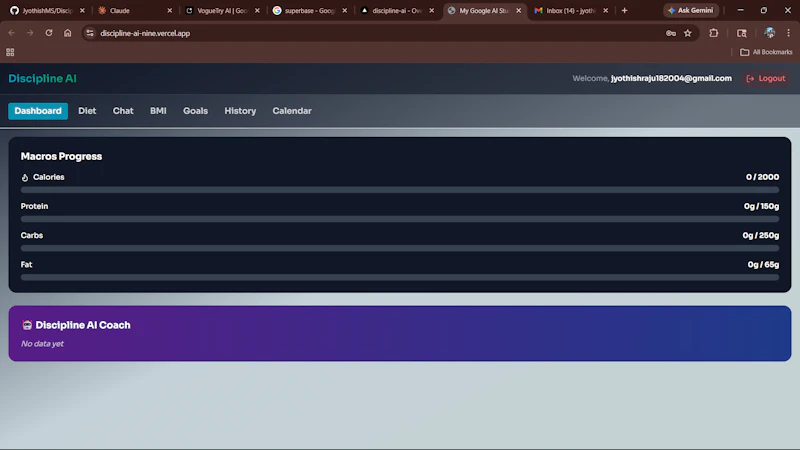Click the address bar URL
Viewport: 800px width, 450px height.
click(x=145, y=33)
